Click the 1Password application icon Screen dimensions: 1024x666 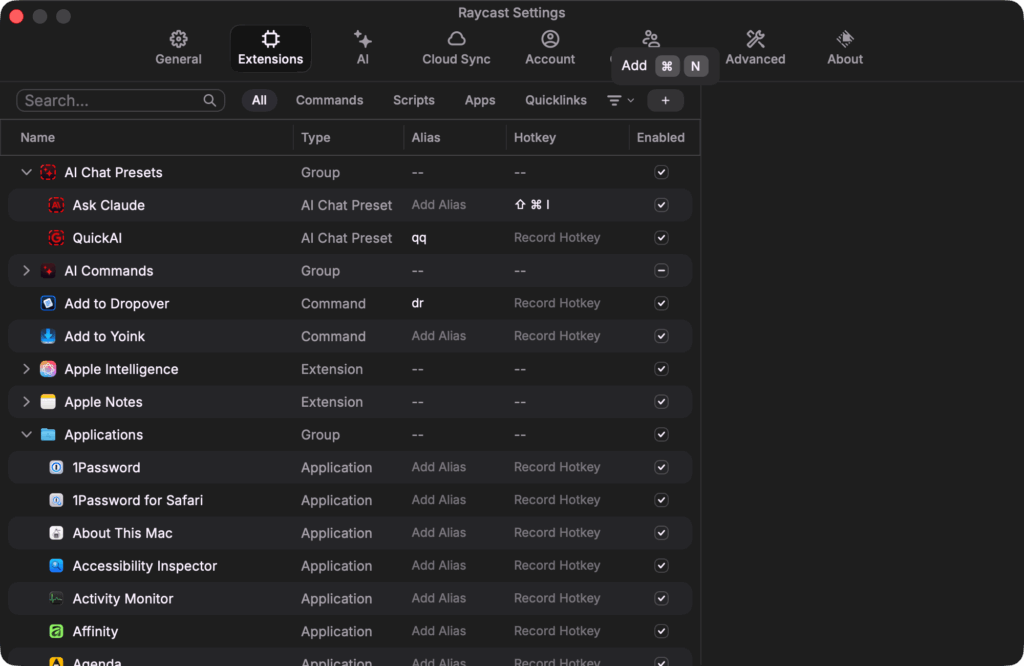click(56, 467)
